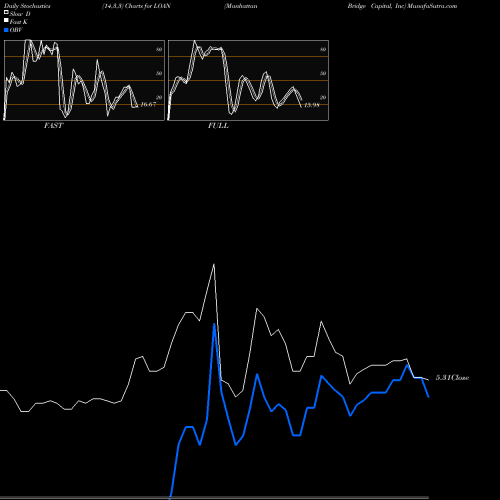500x500 pixels.
Task: Click the 'Bridge Capital, Inc' title text
Action: click(x=377, y=6)
